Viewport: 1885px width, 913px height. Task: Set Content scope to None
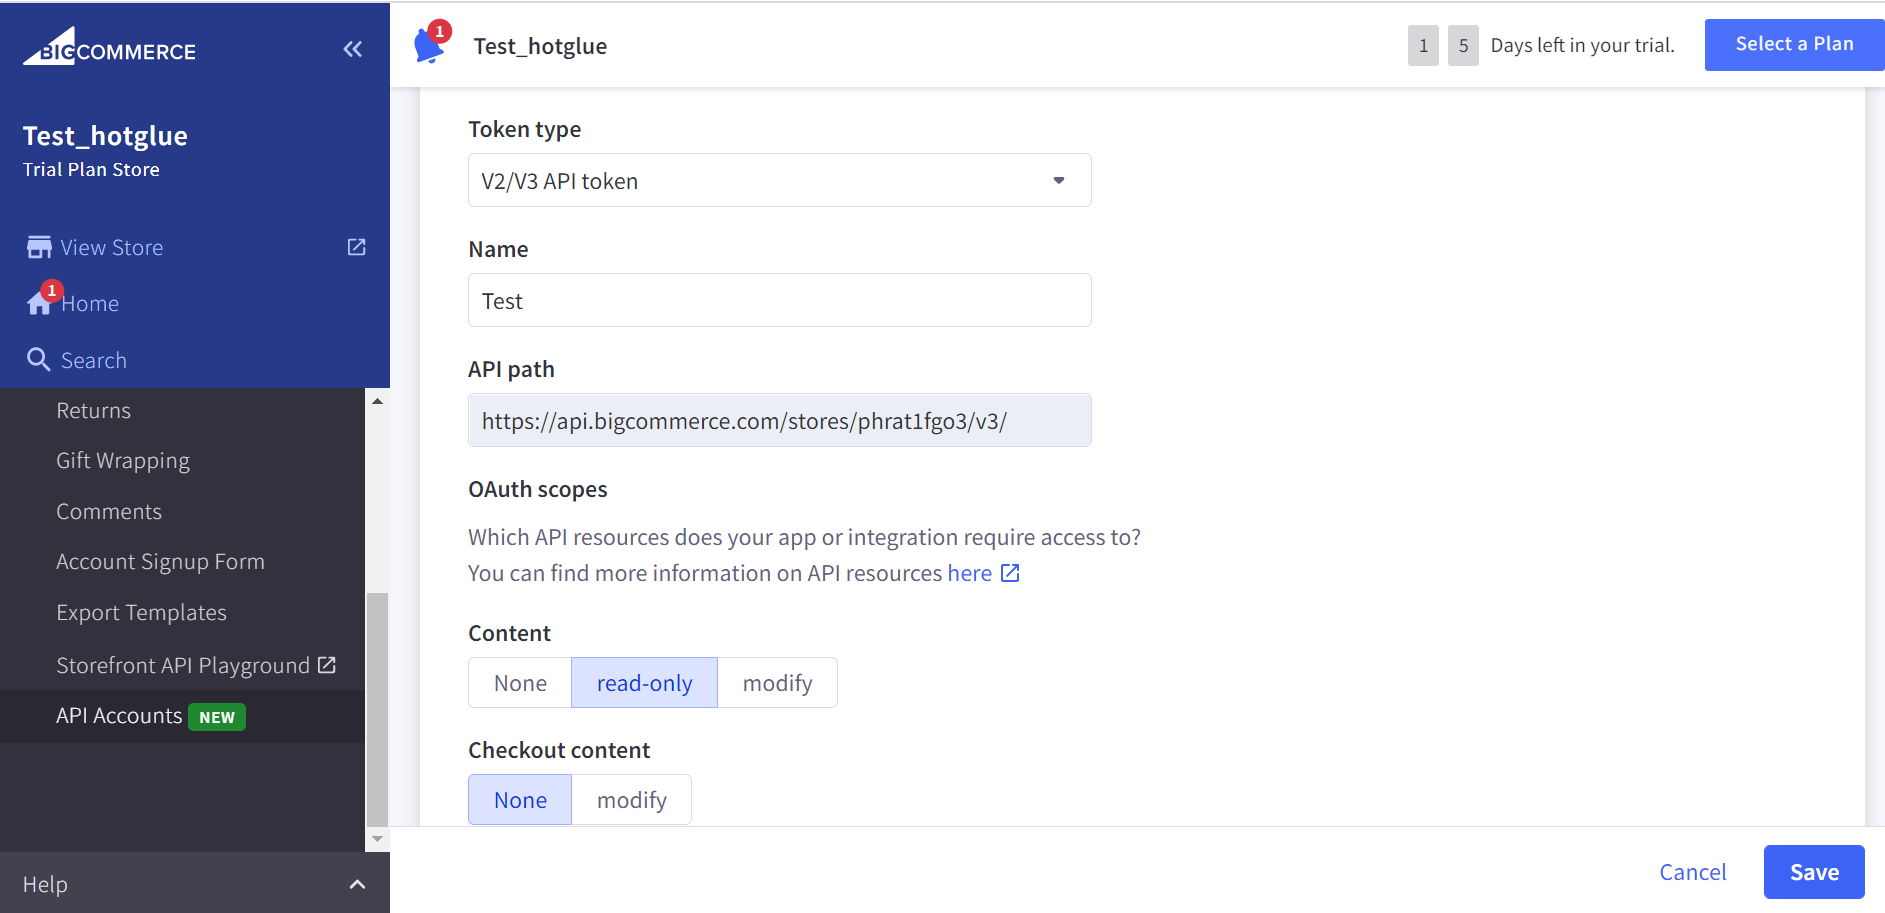tap(520, 683)
